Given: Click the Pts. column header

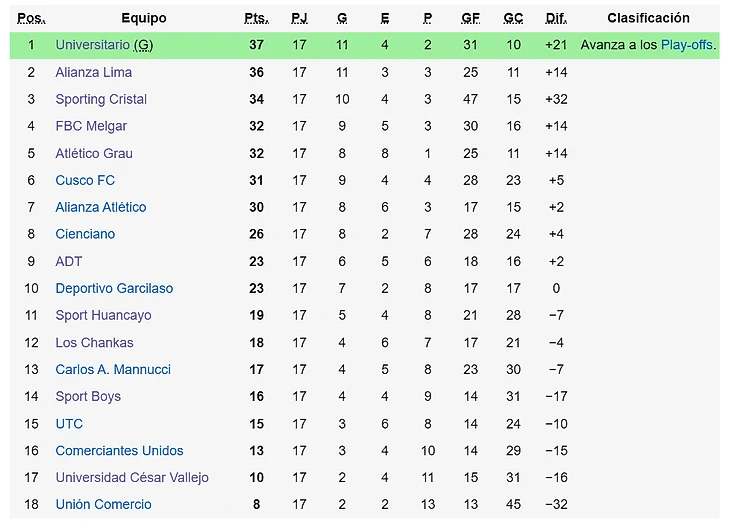Looking at the screenshot, I should point(256,18).
